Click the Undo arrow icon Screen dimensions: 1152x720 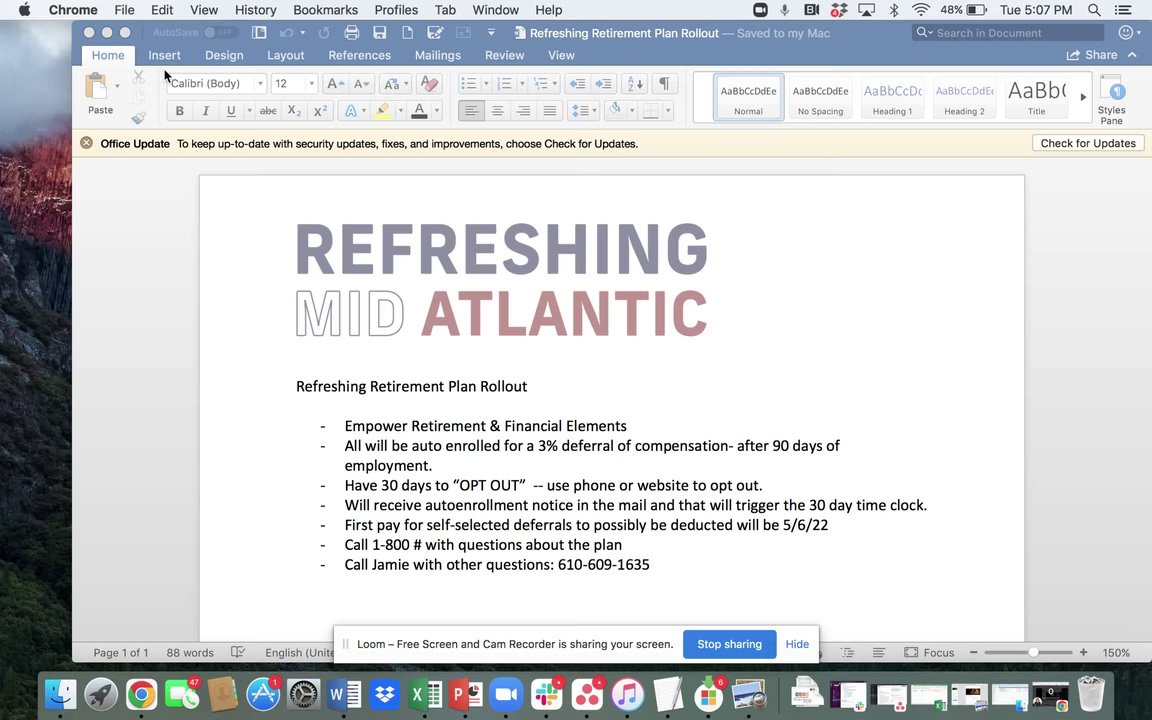(286, 33)
